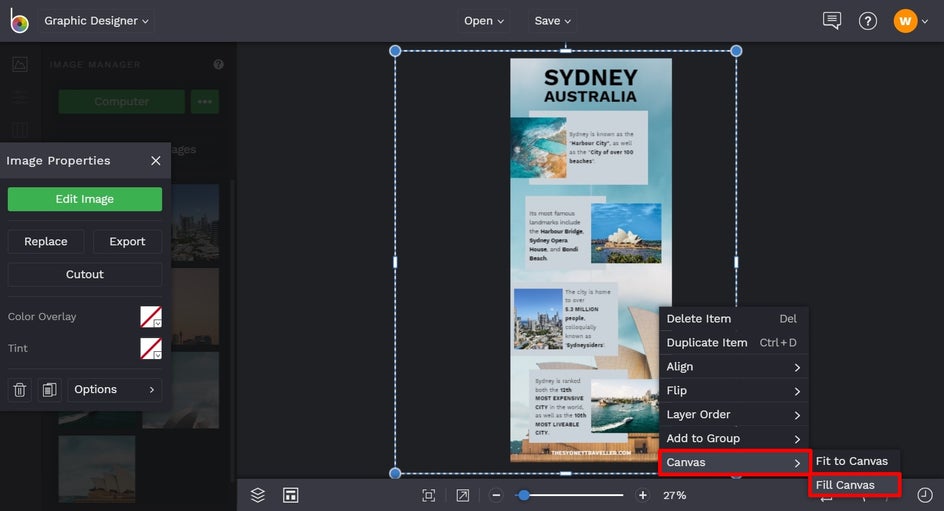Click the 27% zoom value

tap(674, 495)
